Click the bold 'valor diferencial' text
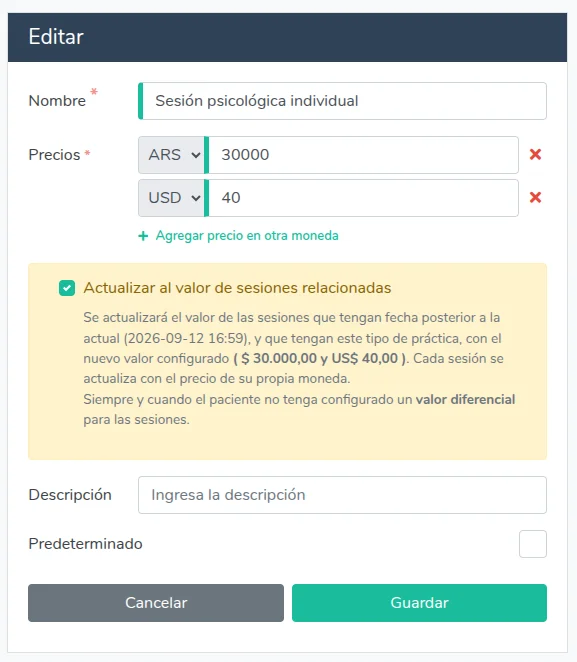The image size is (577, 662). click(465, 399)
